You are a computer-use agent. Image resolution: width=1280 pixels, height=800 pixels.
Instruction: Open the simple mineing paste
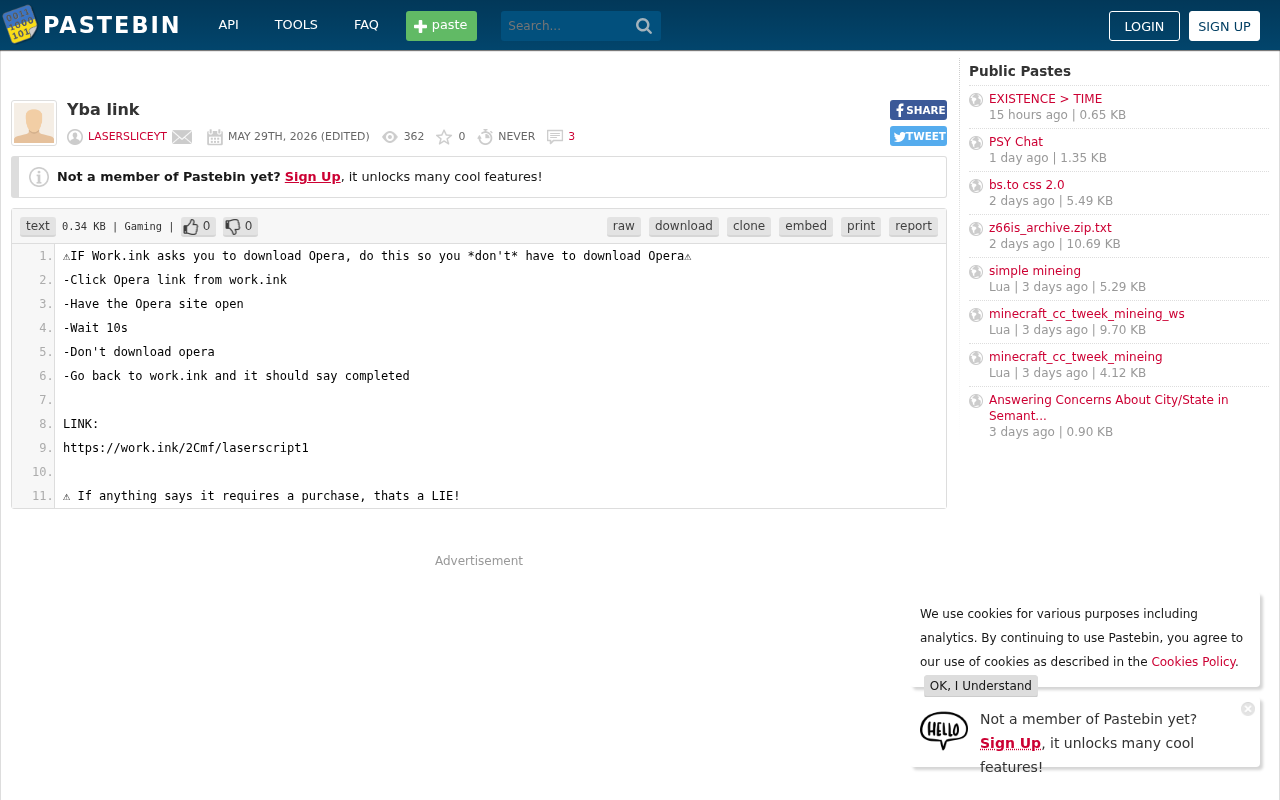coord(1035,271)
